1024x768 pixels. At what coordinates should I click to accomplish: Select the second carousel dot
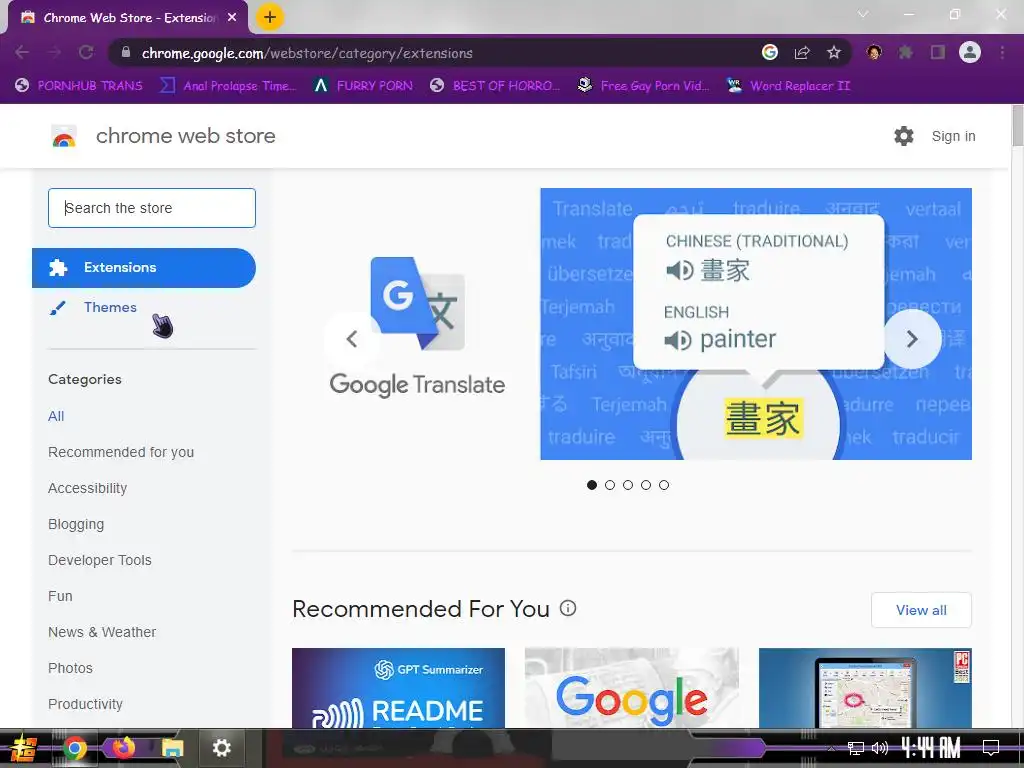(x=610, y=485)
